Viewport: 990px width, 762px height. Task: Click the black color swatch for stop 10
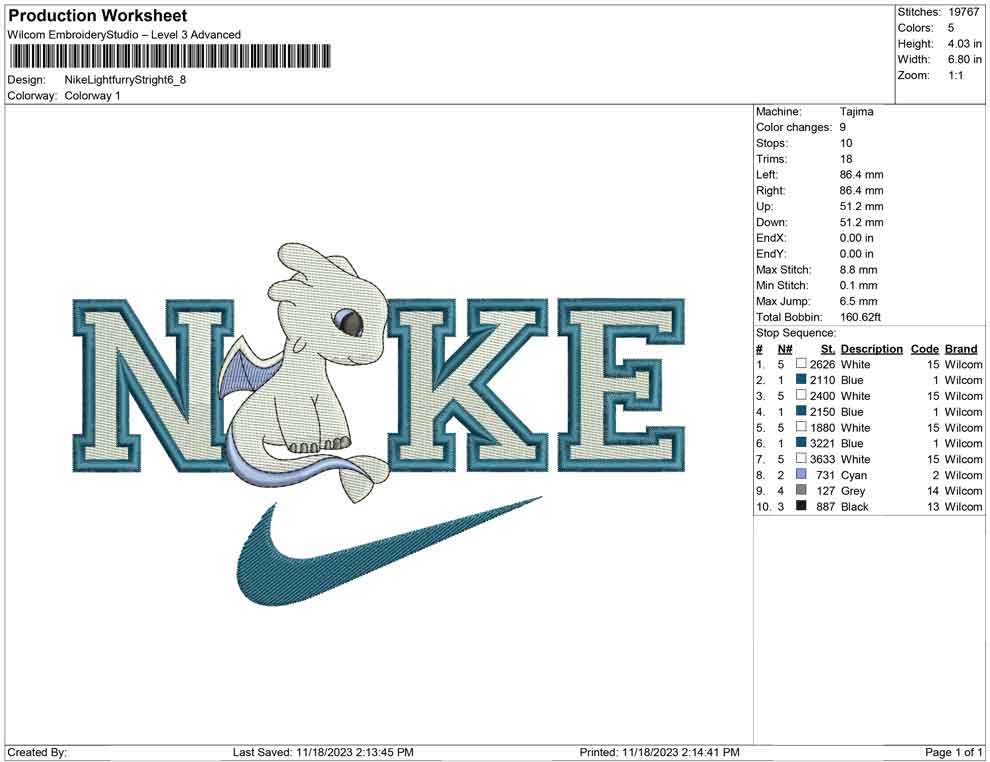coord(801,507)
